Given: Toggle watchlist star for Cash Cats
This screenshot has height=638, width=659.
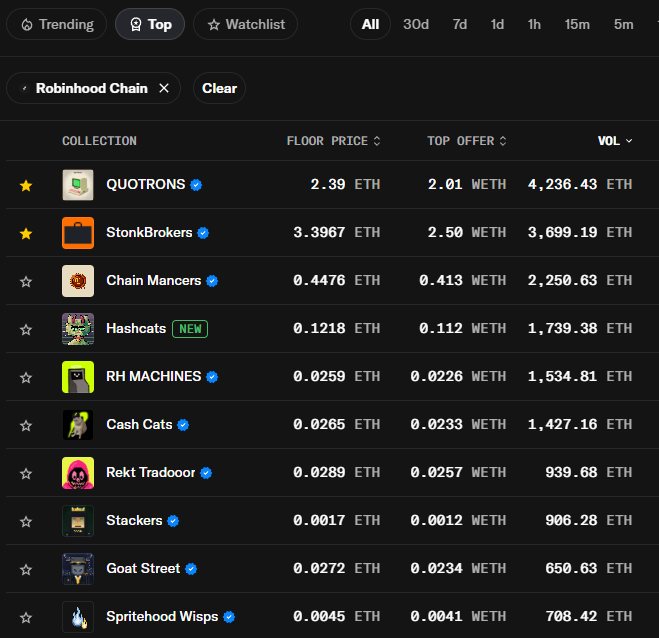Looking at the screenshot, I should pyautogui.click(x=26, y=425).
